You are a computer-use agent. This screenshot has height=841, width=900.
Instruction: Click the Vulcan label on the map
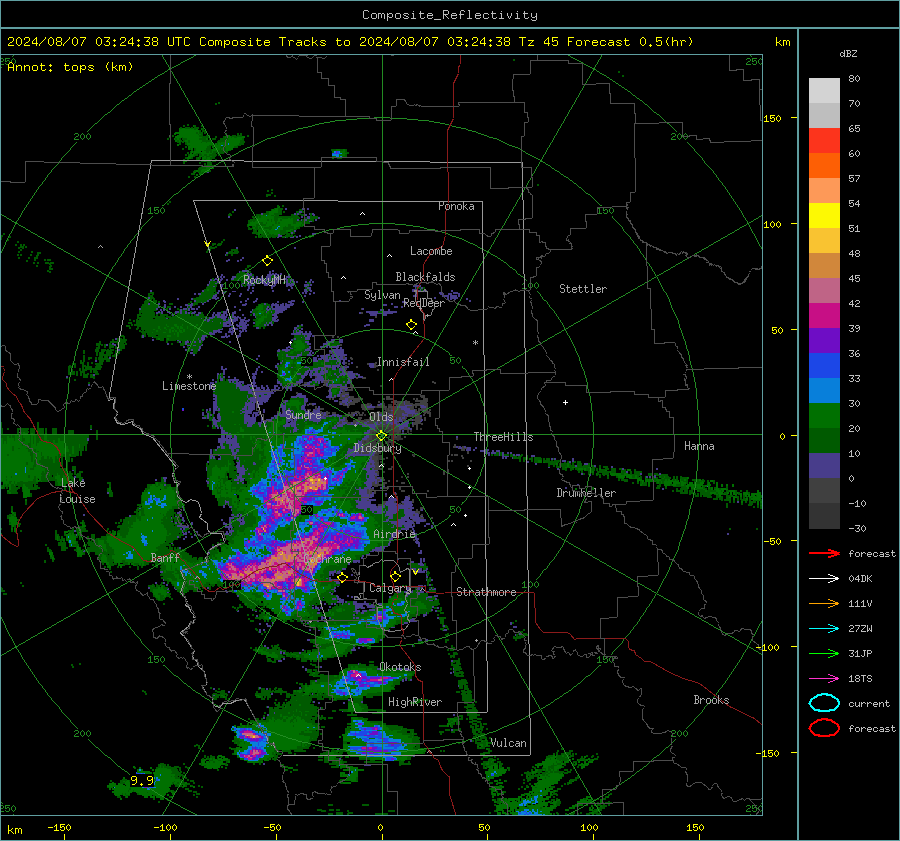509,743
